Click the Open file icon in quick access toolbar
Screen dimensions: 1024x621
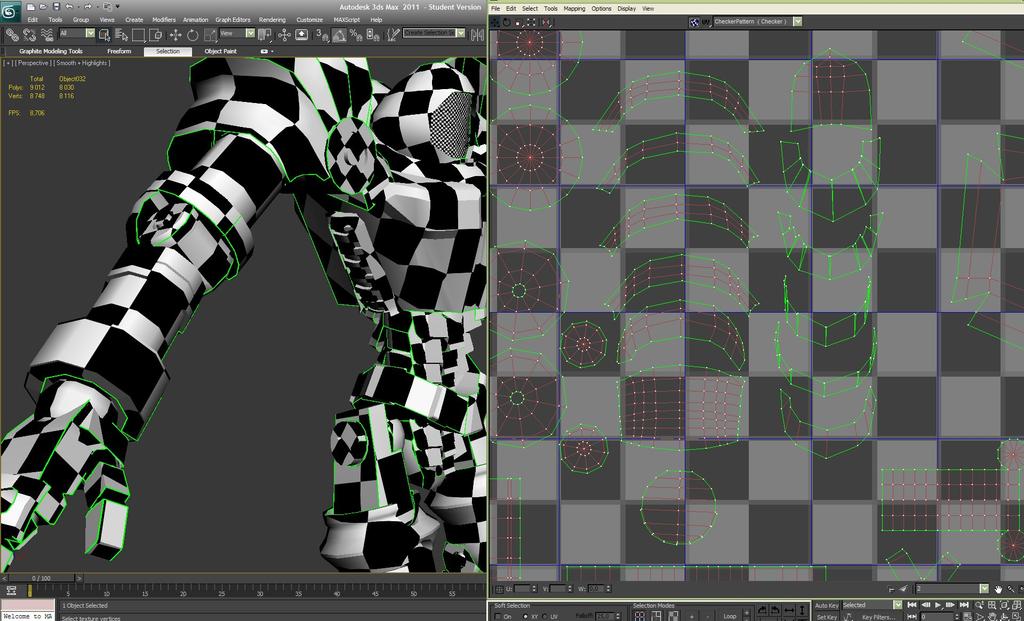(43, 7)
